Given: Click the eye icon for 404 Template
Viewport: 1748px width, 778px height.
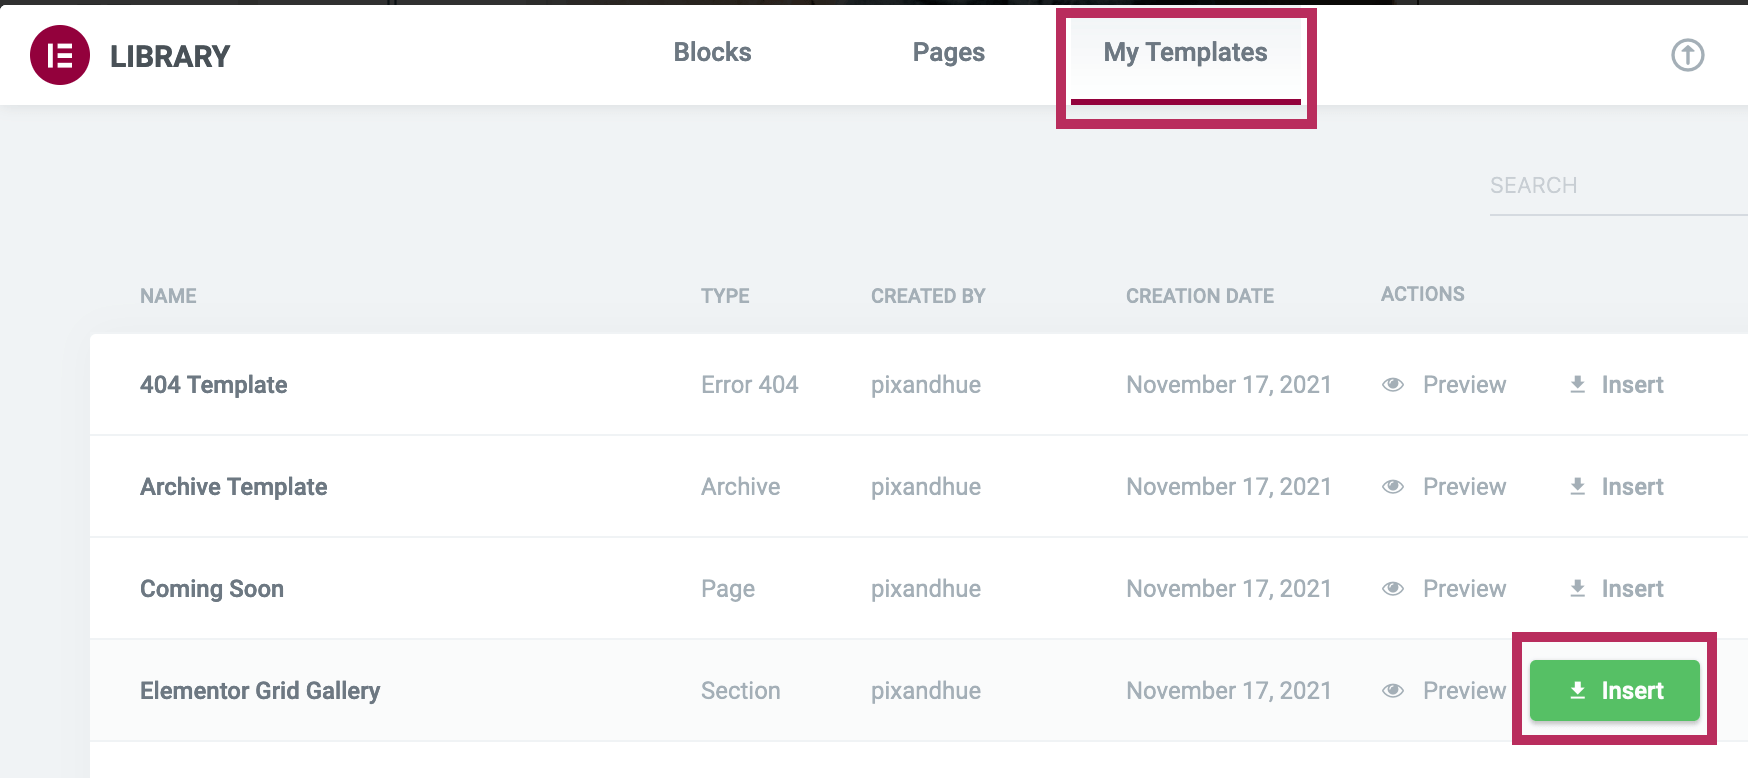Looking at the screenshot, I should coord(1393,385).
